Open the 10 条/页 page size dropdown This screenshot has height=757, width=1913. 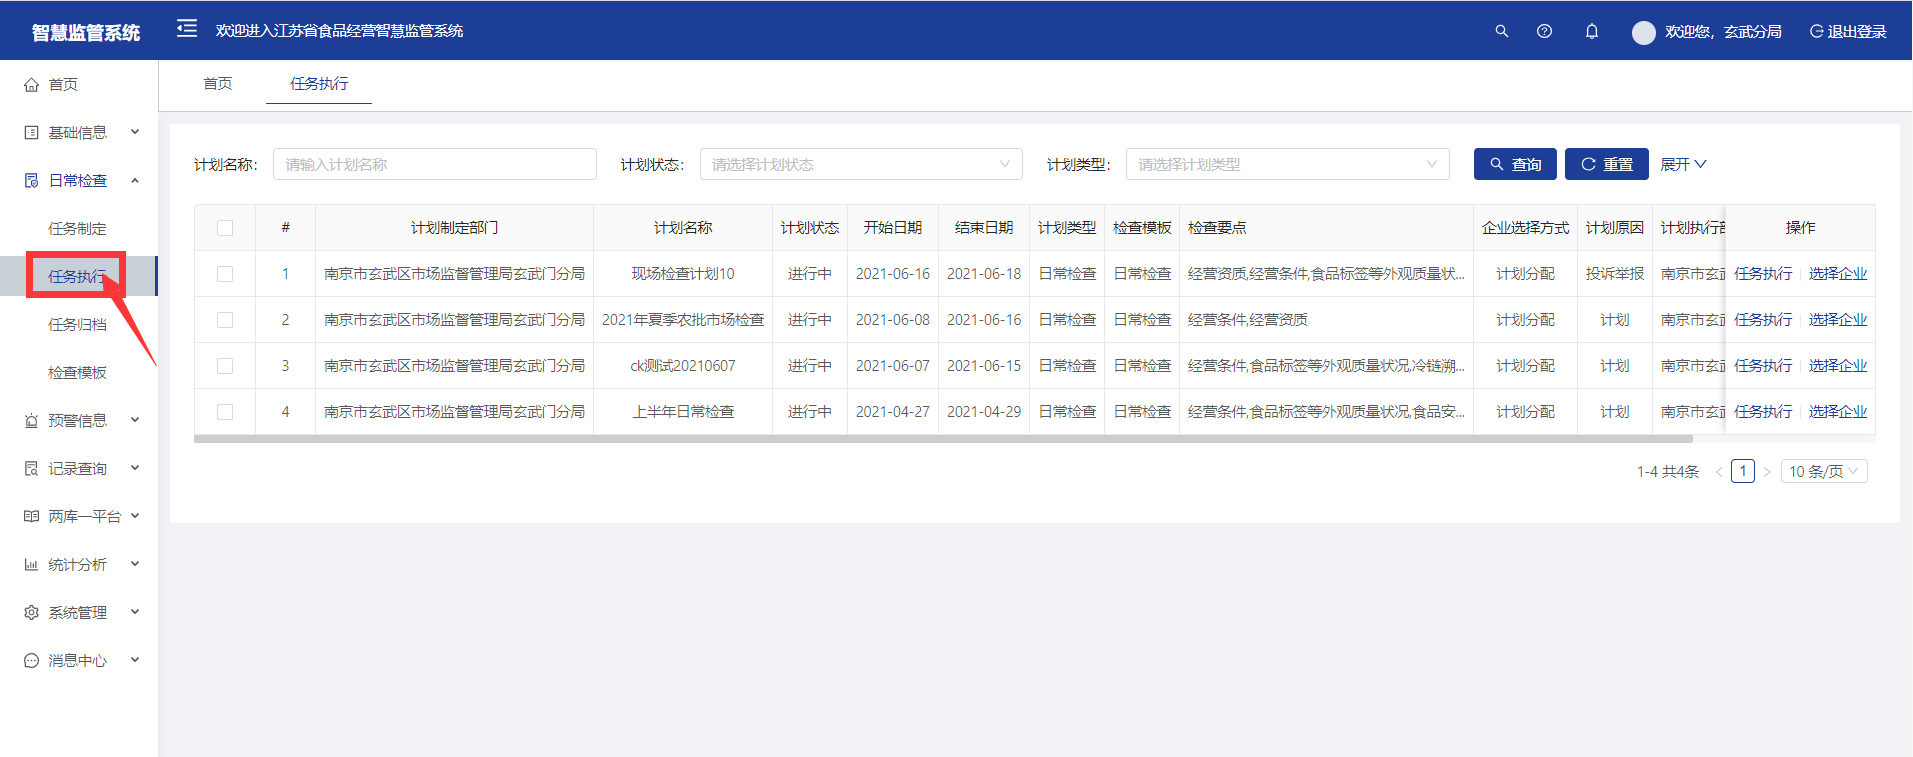click(1823, 472)
